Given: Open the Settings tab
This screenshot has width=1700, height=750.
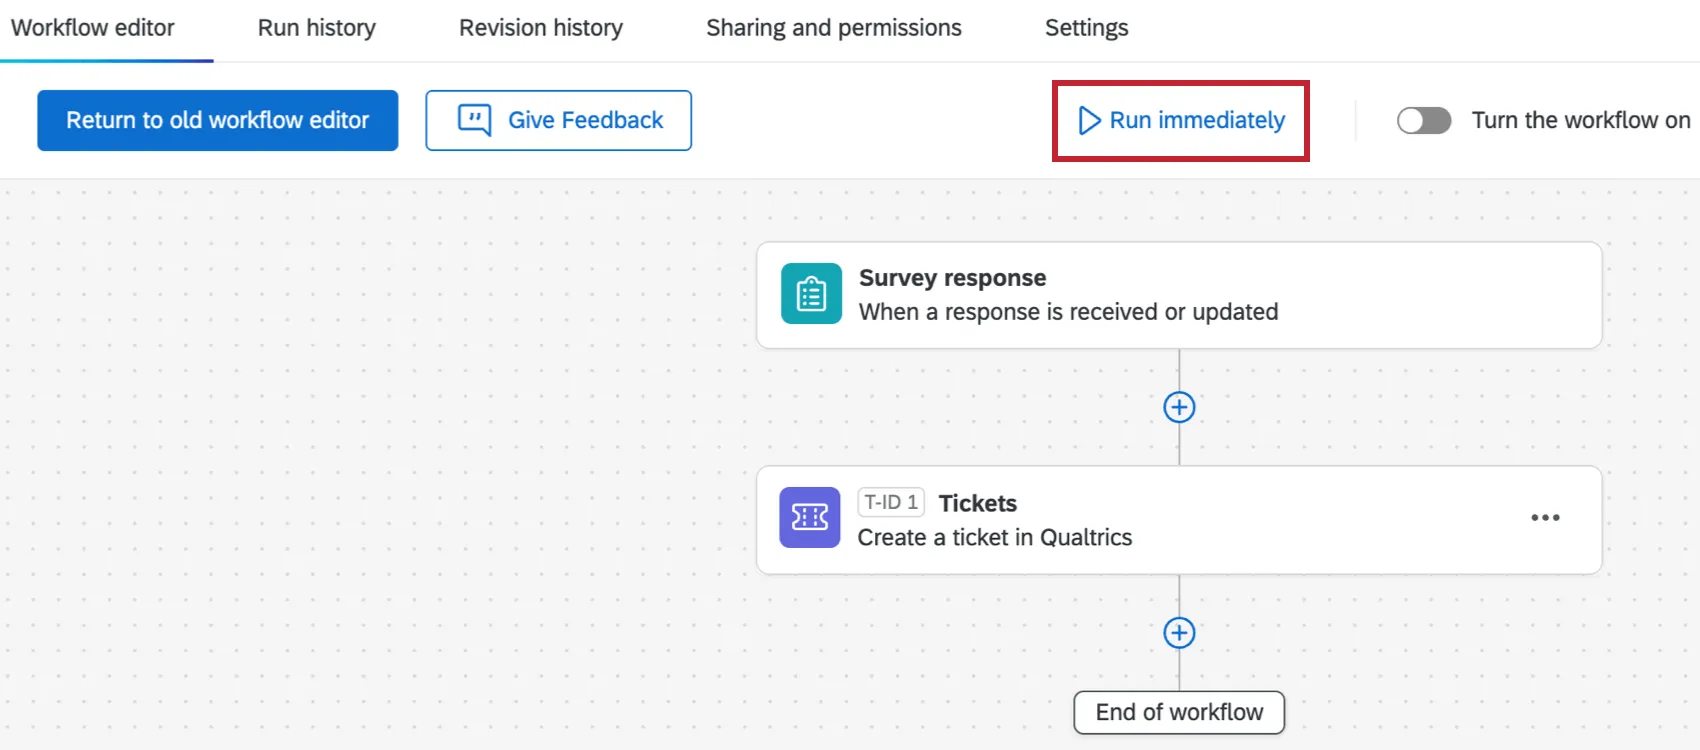Looking at the screenshot, I should point(1086,28).
